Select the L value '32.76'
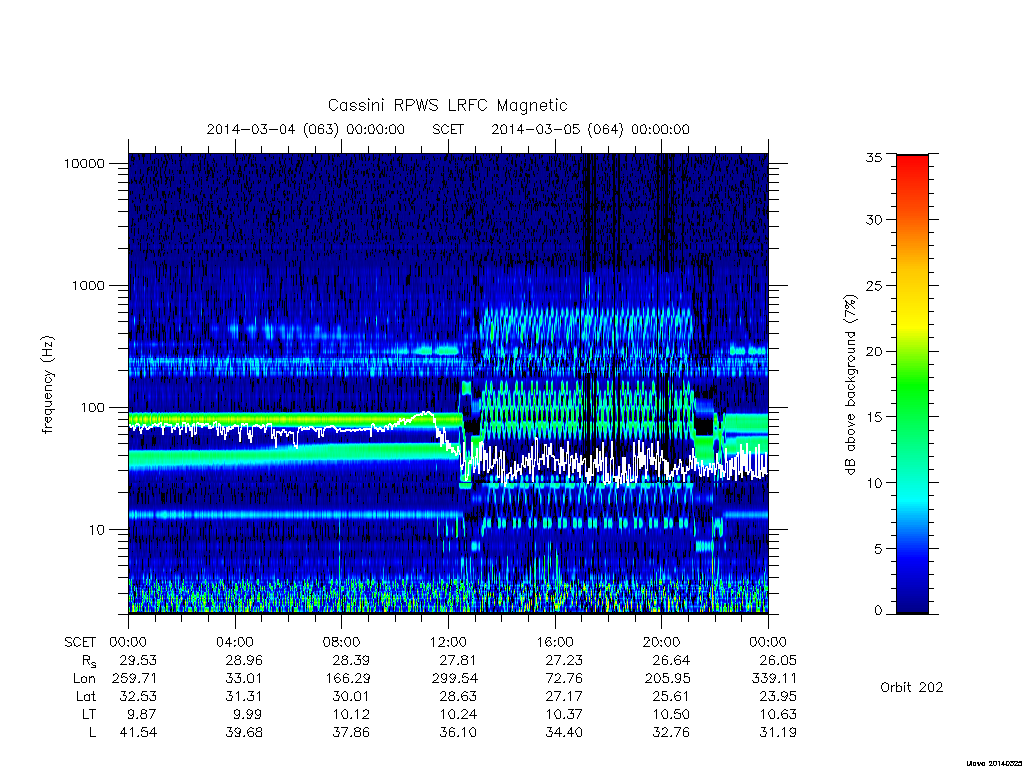This screenshot has width=1024, height=768. click(671, 733)
